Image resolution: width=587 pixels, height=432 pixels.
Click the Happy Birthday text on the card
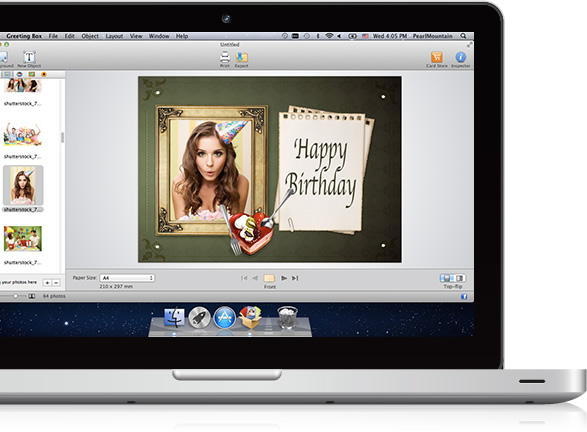pos(321,172)
